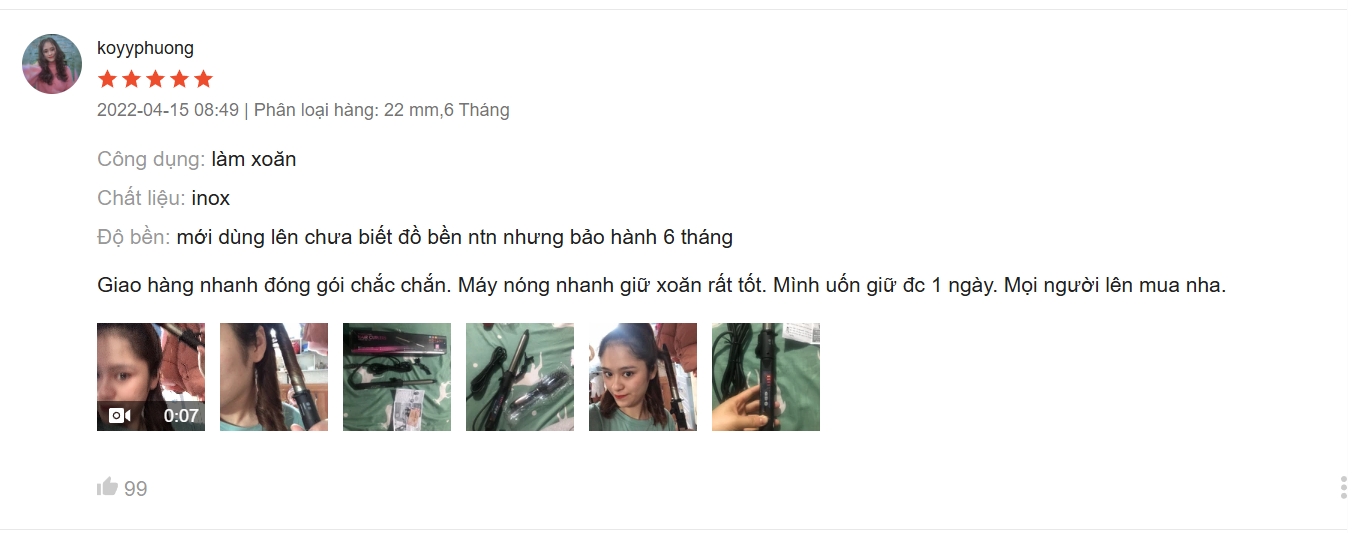The image size is (1368, 533).
Task: Click the 99 likes count
Action: [136, 488]
